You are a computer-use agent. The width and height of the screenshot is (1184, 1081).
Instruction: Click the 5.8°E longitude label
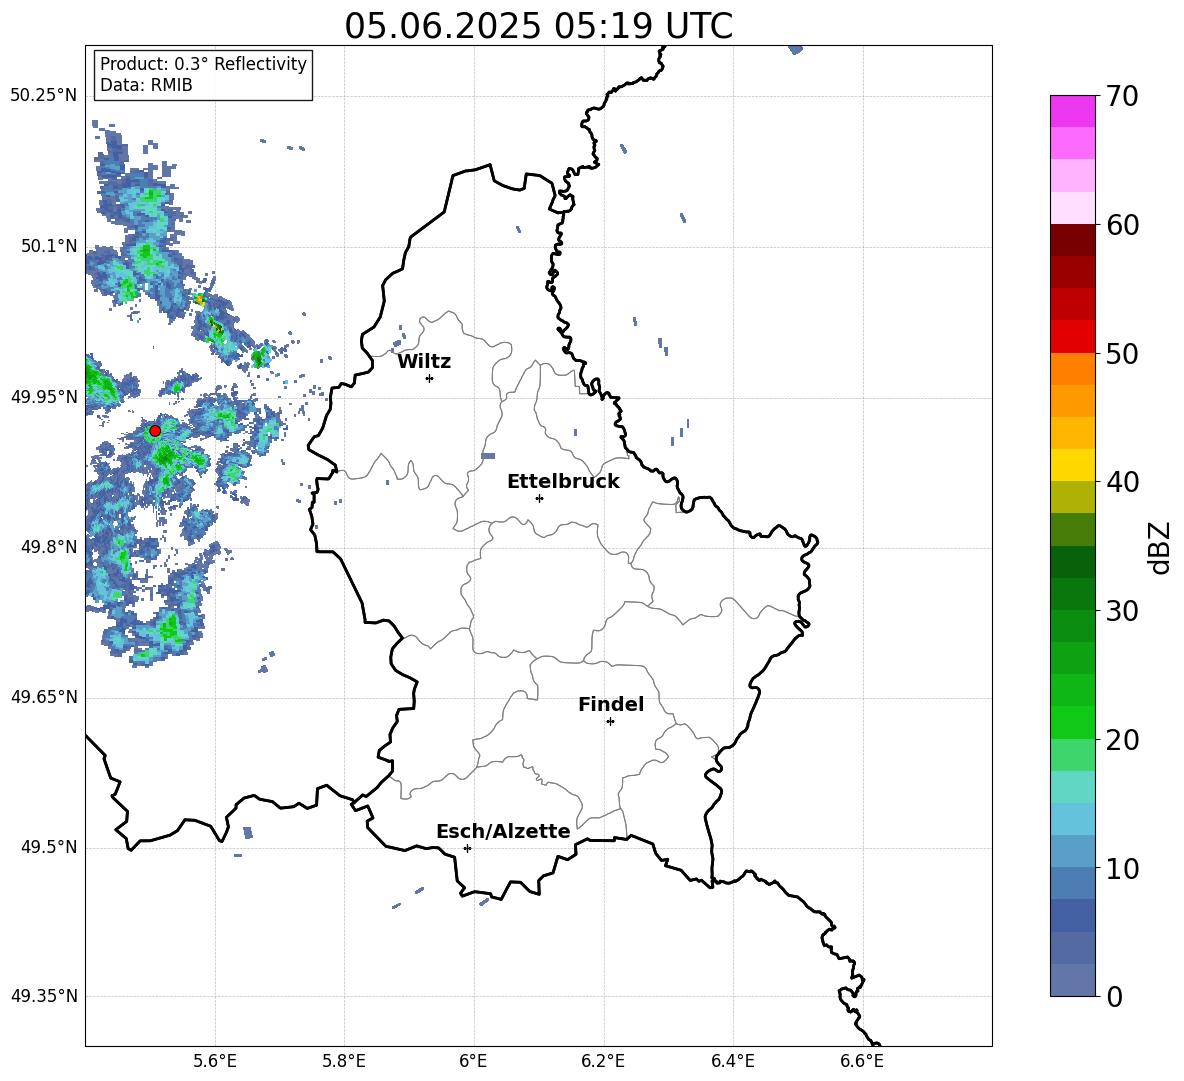(344, 1061)
